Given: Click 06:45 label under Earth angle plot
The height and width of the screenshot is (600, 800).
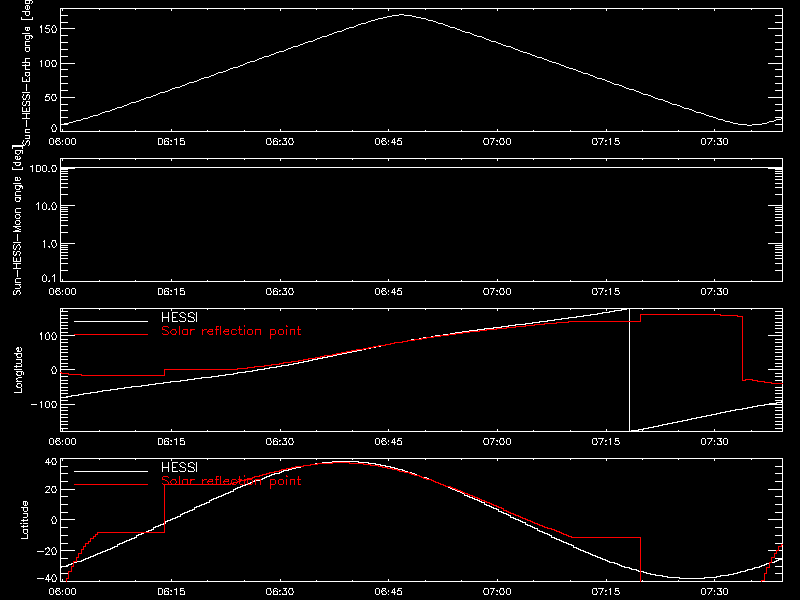Looking at the screenshot, I should point(388,142).
